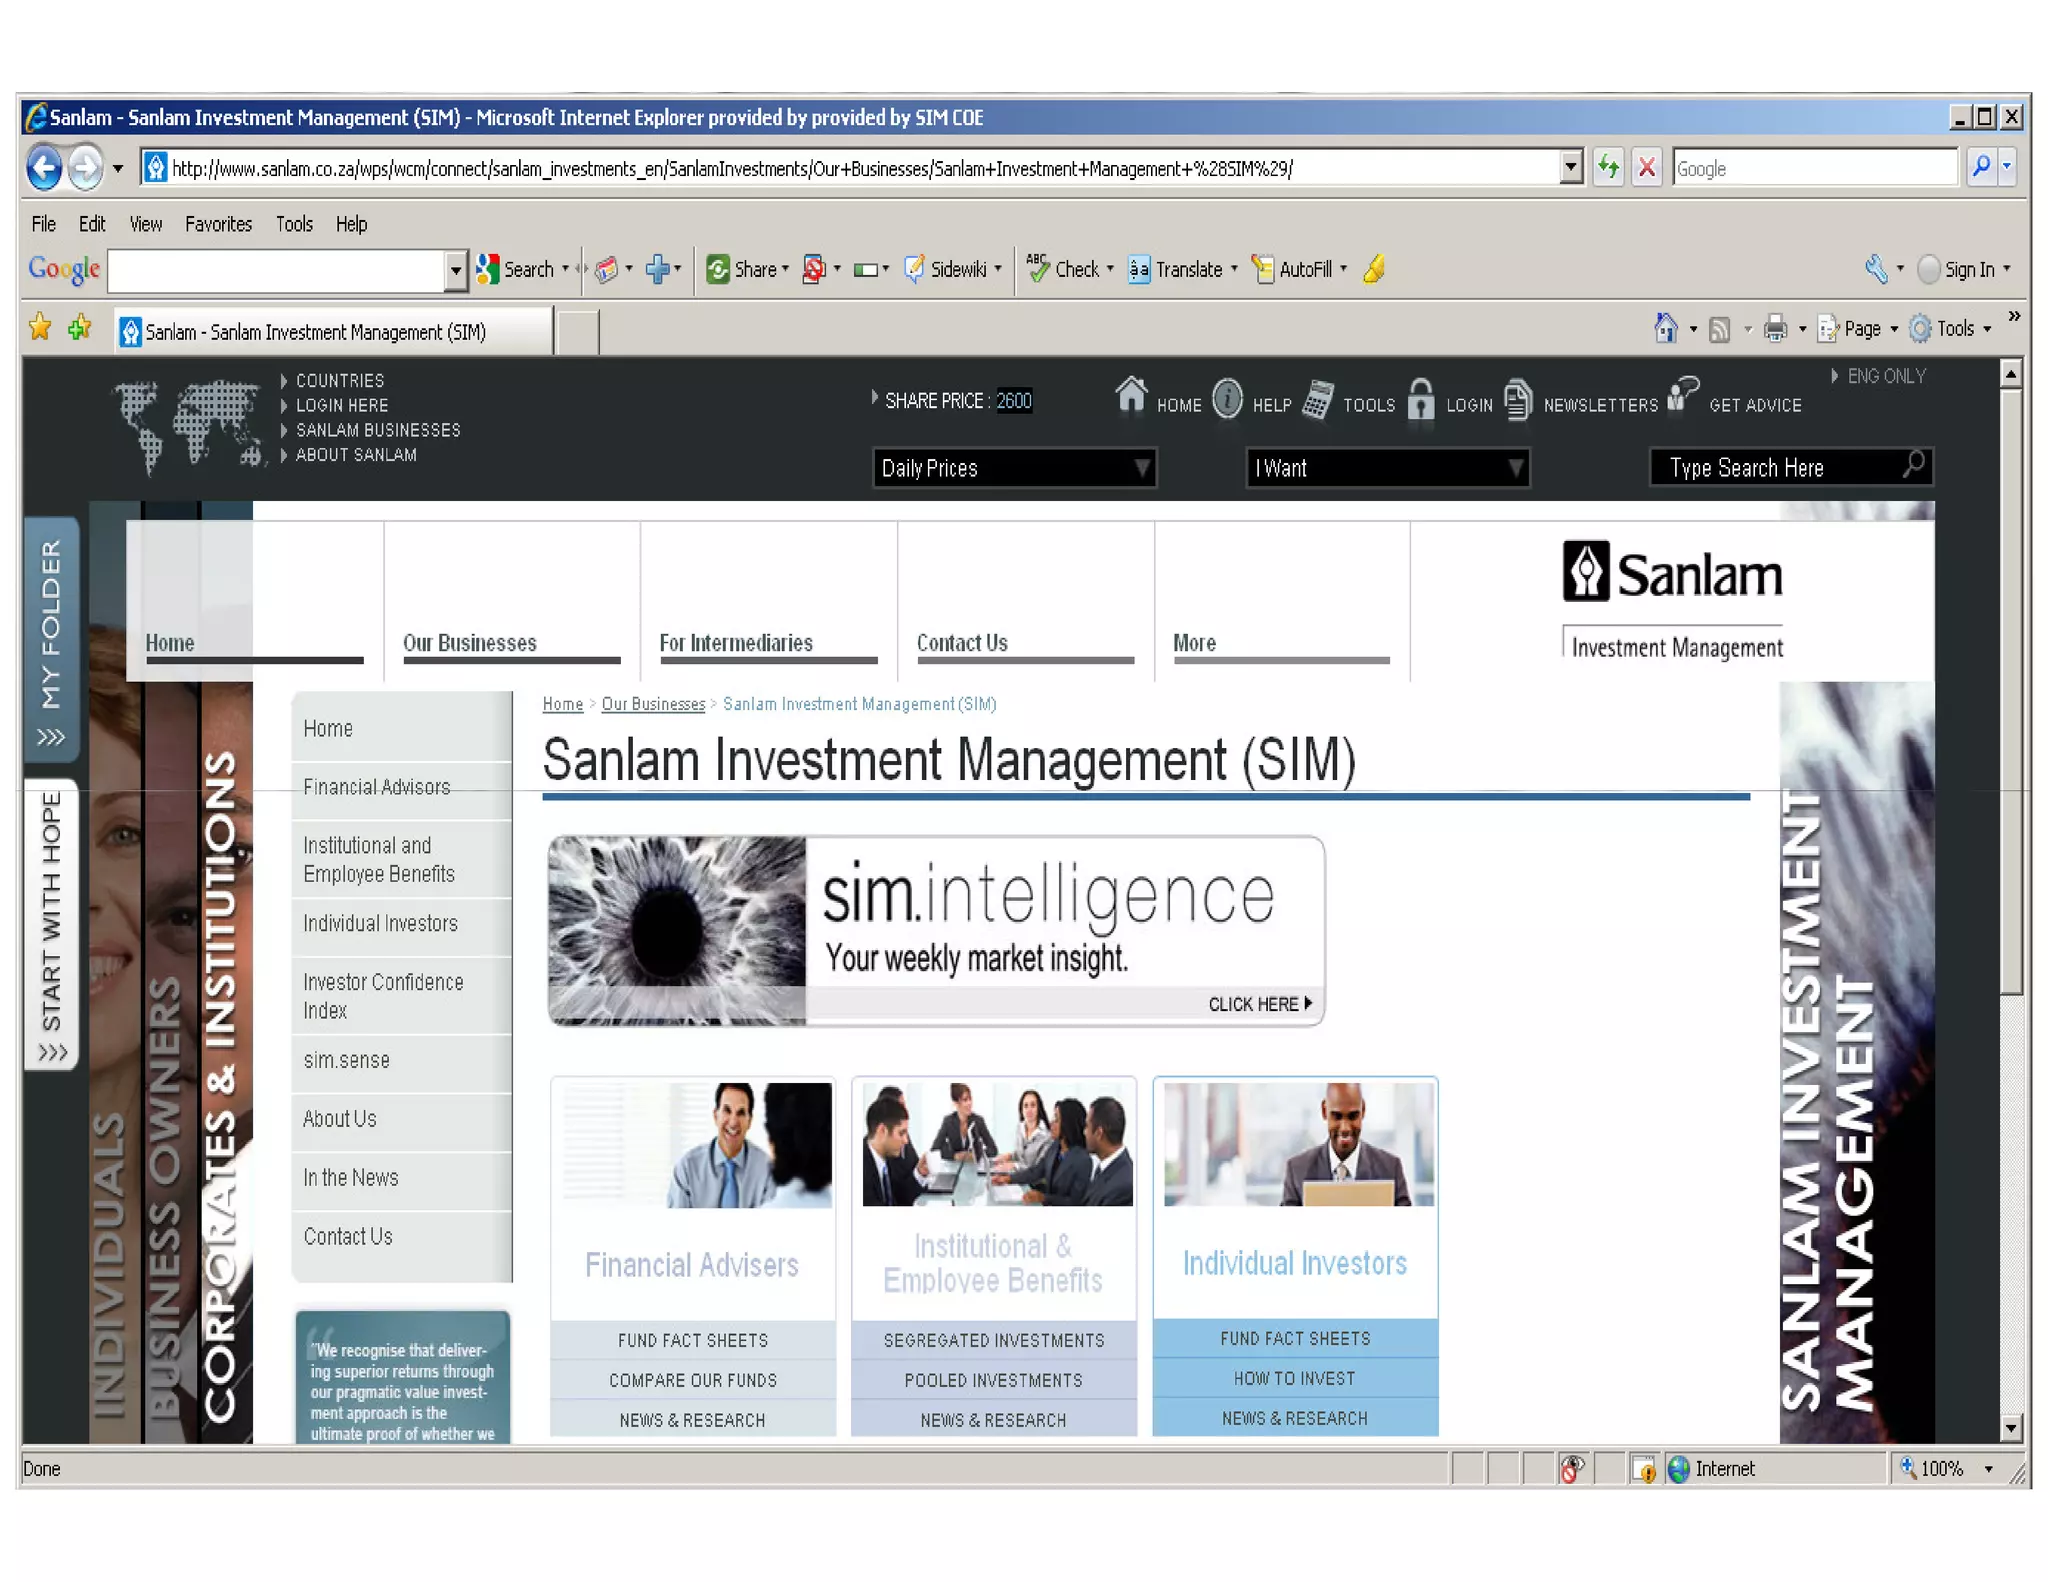Click the Favorites star icon

coord(40,328)
